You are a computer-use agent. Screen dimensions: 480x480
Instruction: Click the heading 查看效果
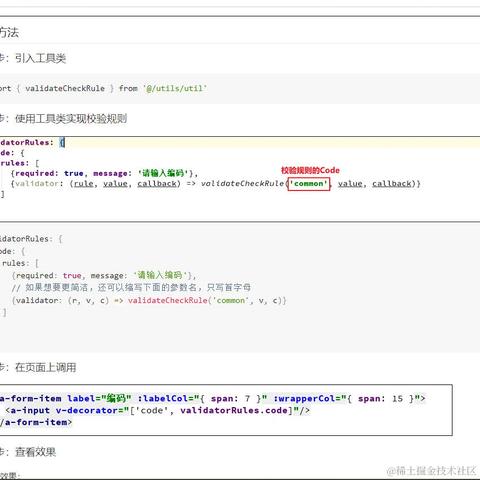coord(35,452)
